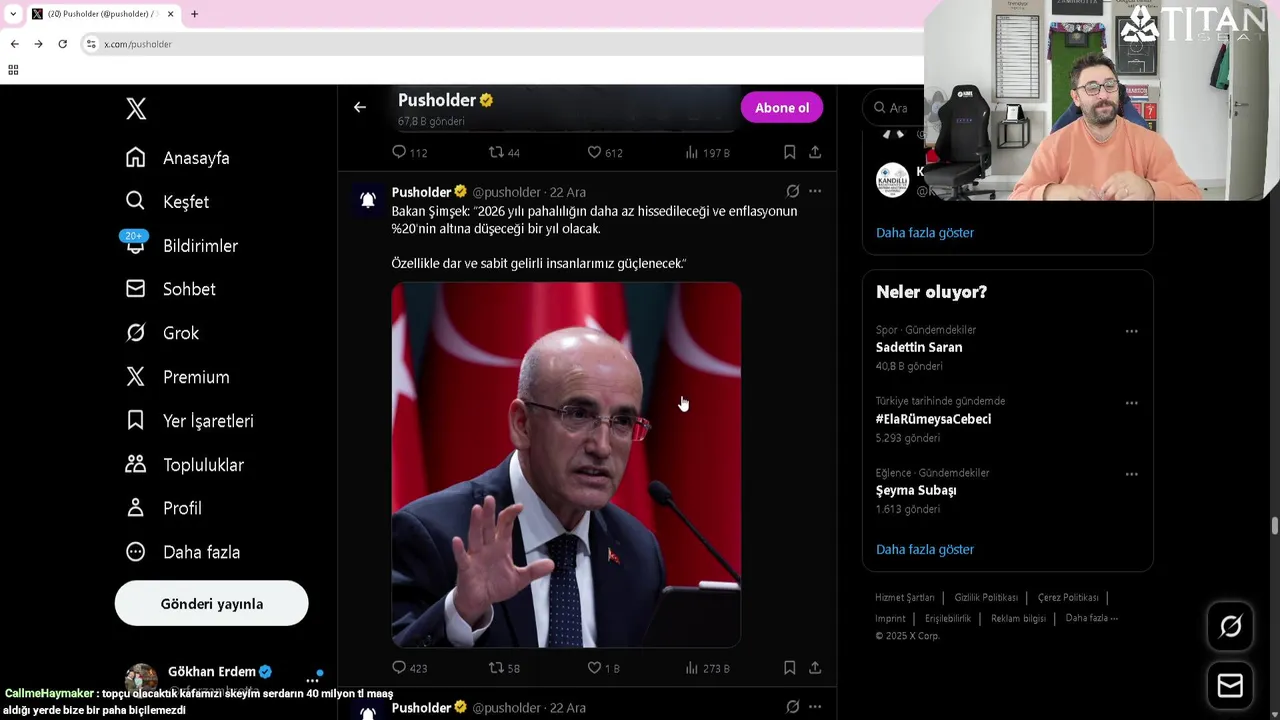Reply icon on post with 112 replies
Screen dimensions: 1280x720
coord(399,152)
